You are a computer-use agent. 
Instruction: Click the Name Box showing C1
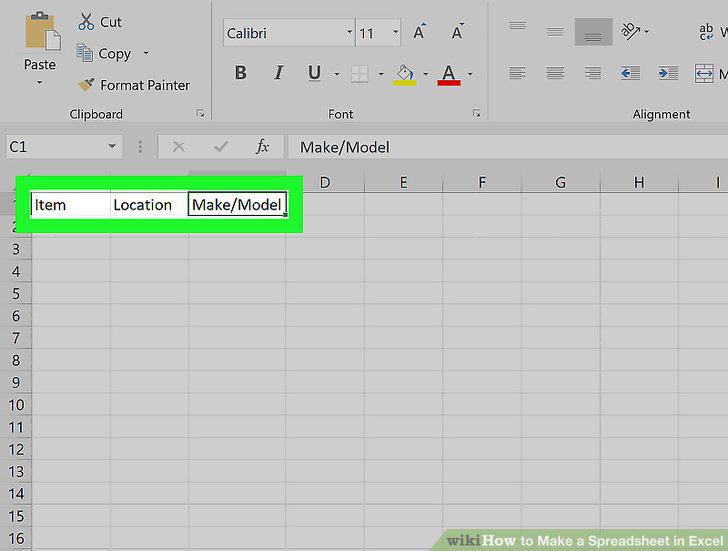click(56, 147)
